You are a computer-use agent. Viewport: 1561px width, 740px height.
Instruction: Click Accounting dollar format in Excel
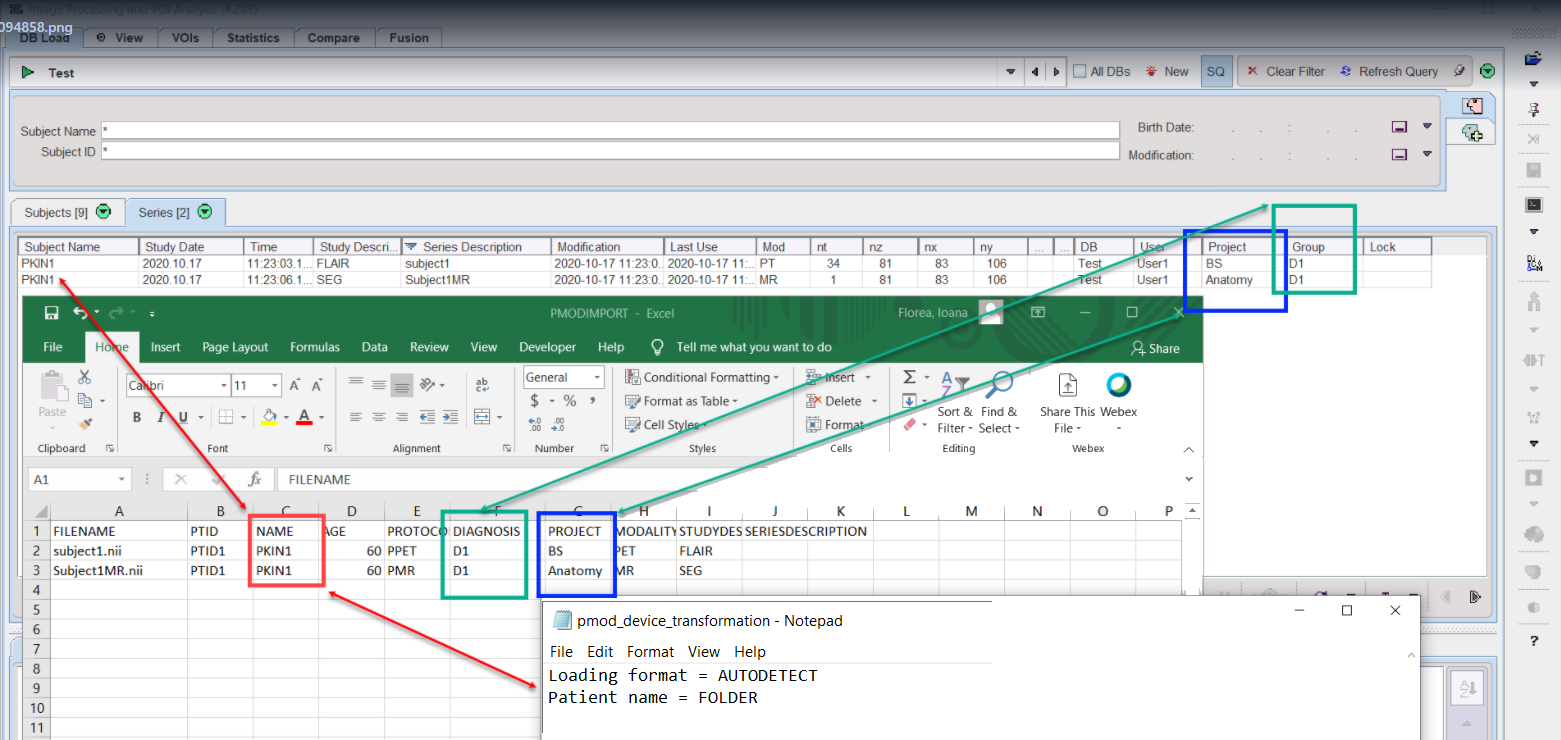534,401
